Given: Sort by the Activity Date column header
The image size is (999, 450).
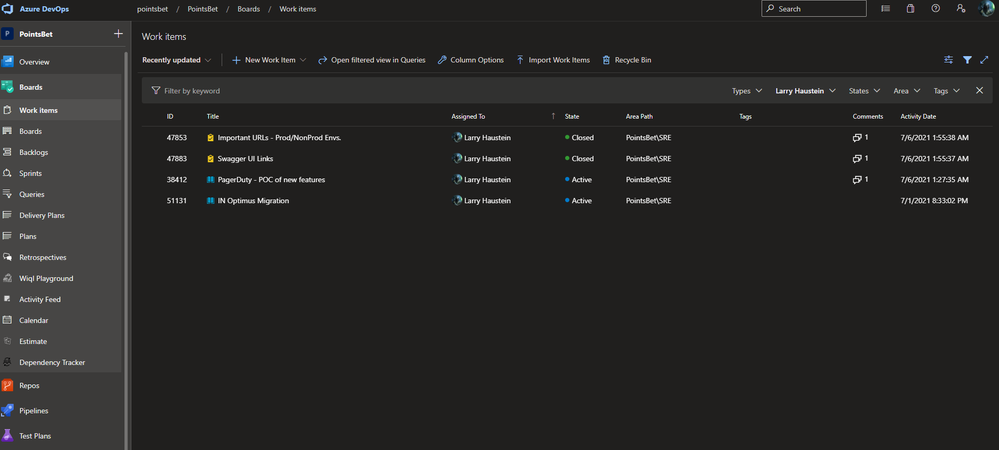Looking at the screenshot, I should click(918, 117).
